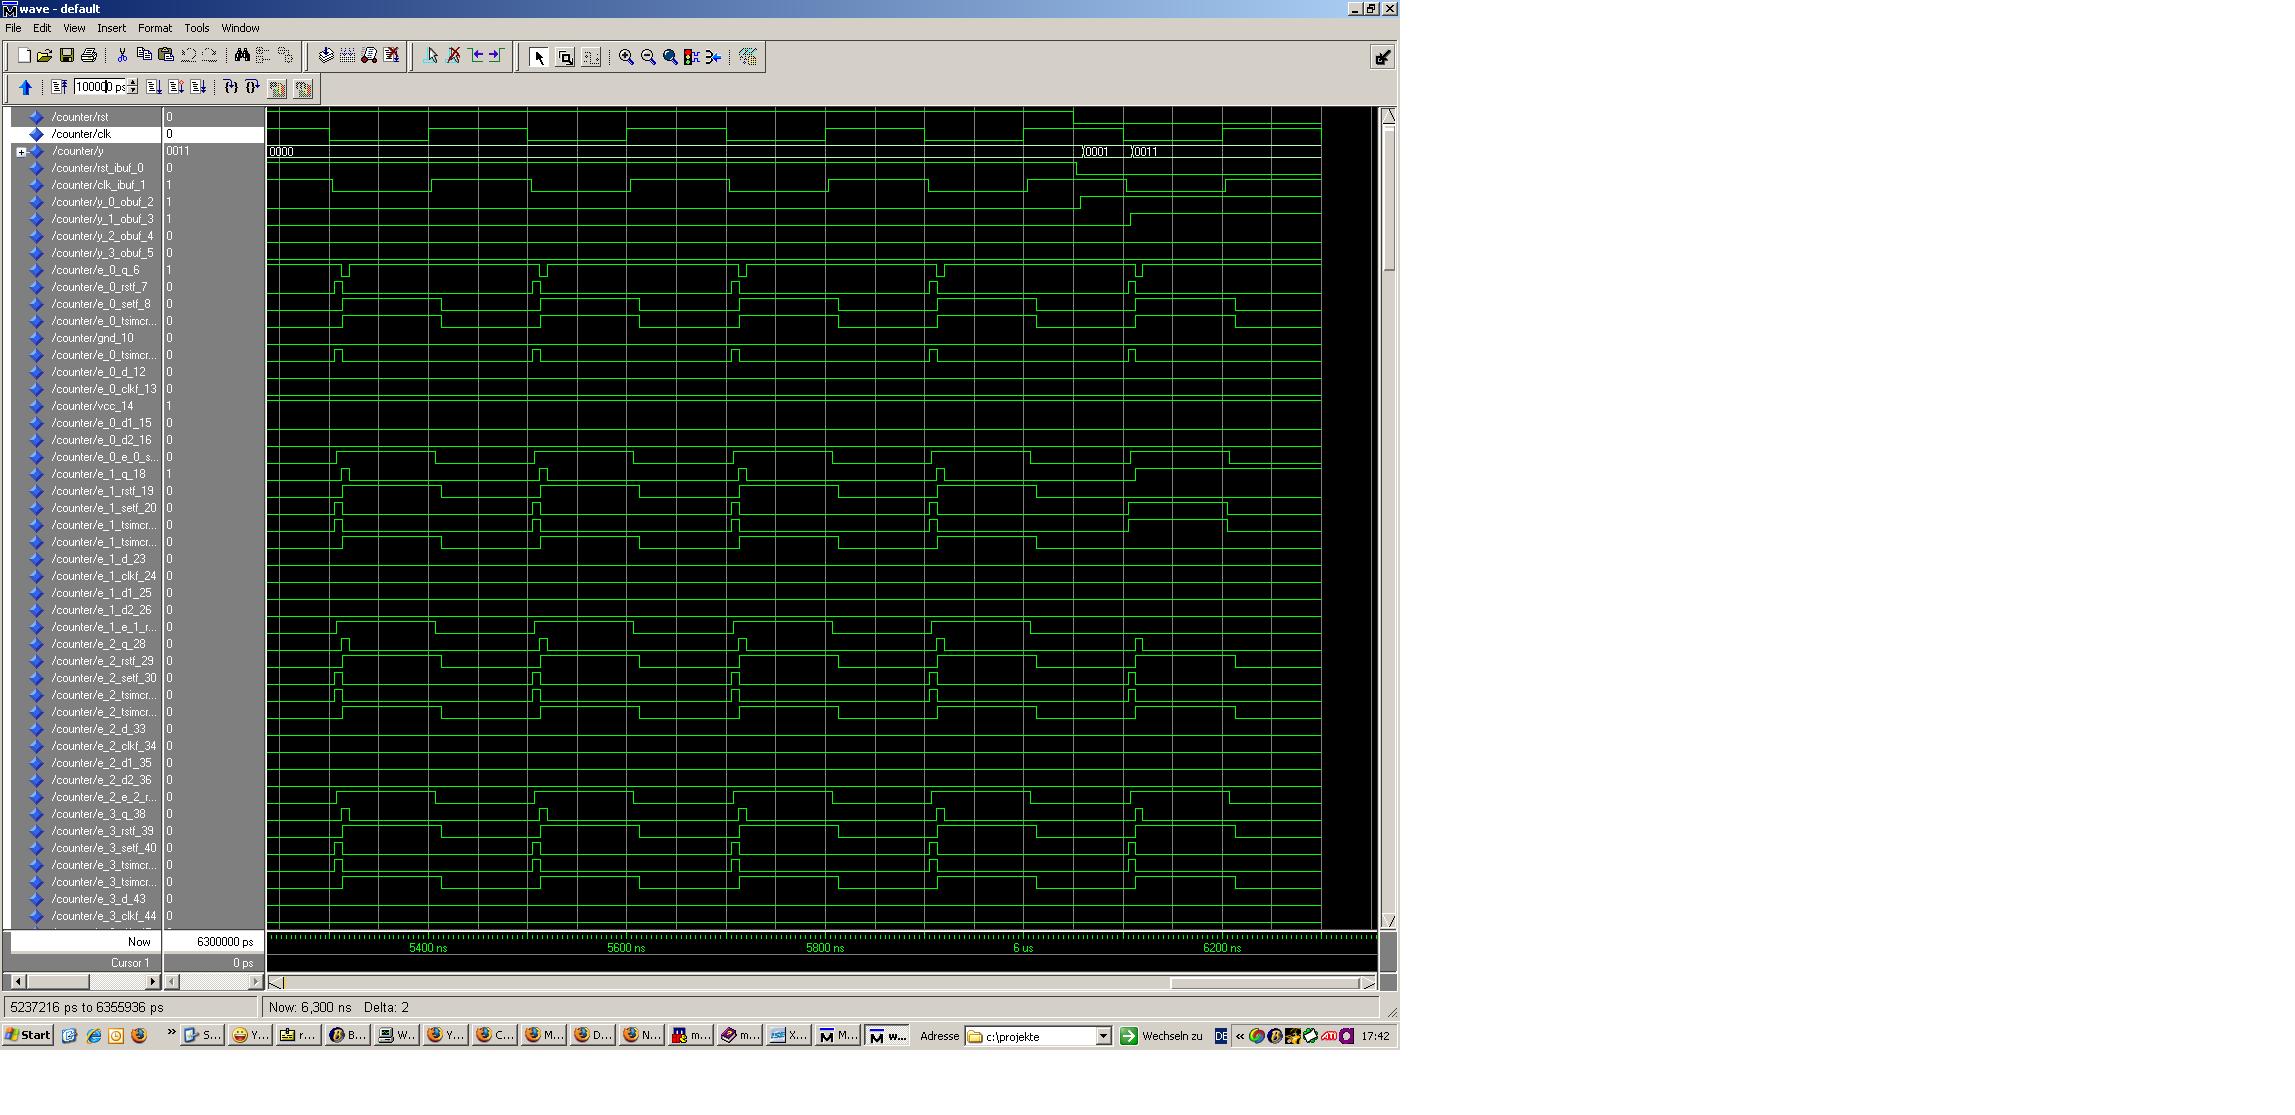Click the Zoom In magnifier icon
The image size is (2295, 1115).
click(x=626, y=57)
